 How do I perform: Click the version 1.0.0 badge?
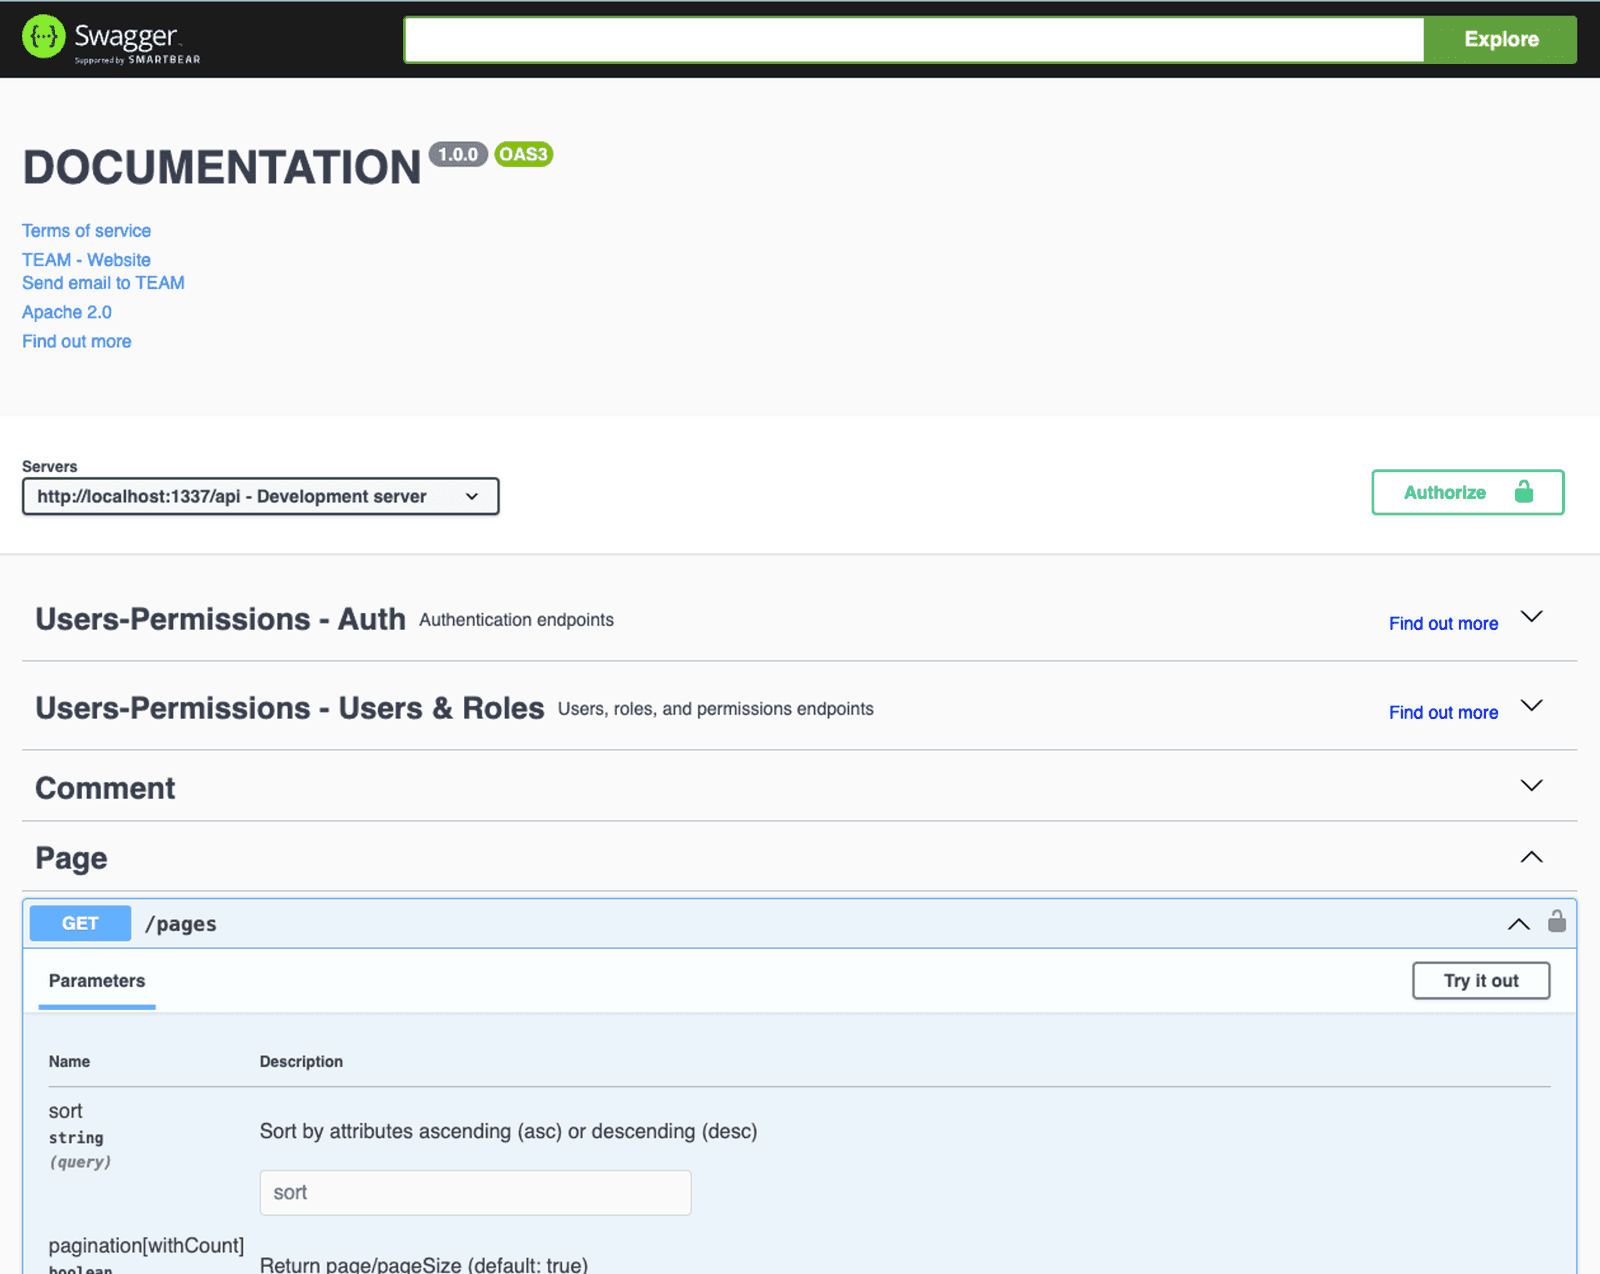pyautogui.click(x=458, y=154)
